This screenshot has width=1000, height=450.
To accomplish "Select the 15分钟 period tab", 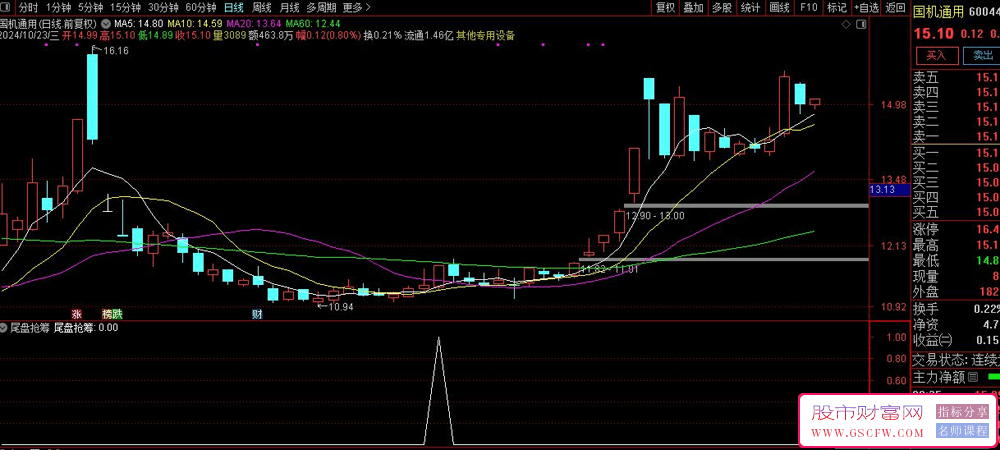I will click(125, 8).
